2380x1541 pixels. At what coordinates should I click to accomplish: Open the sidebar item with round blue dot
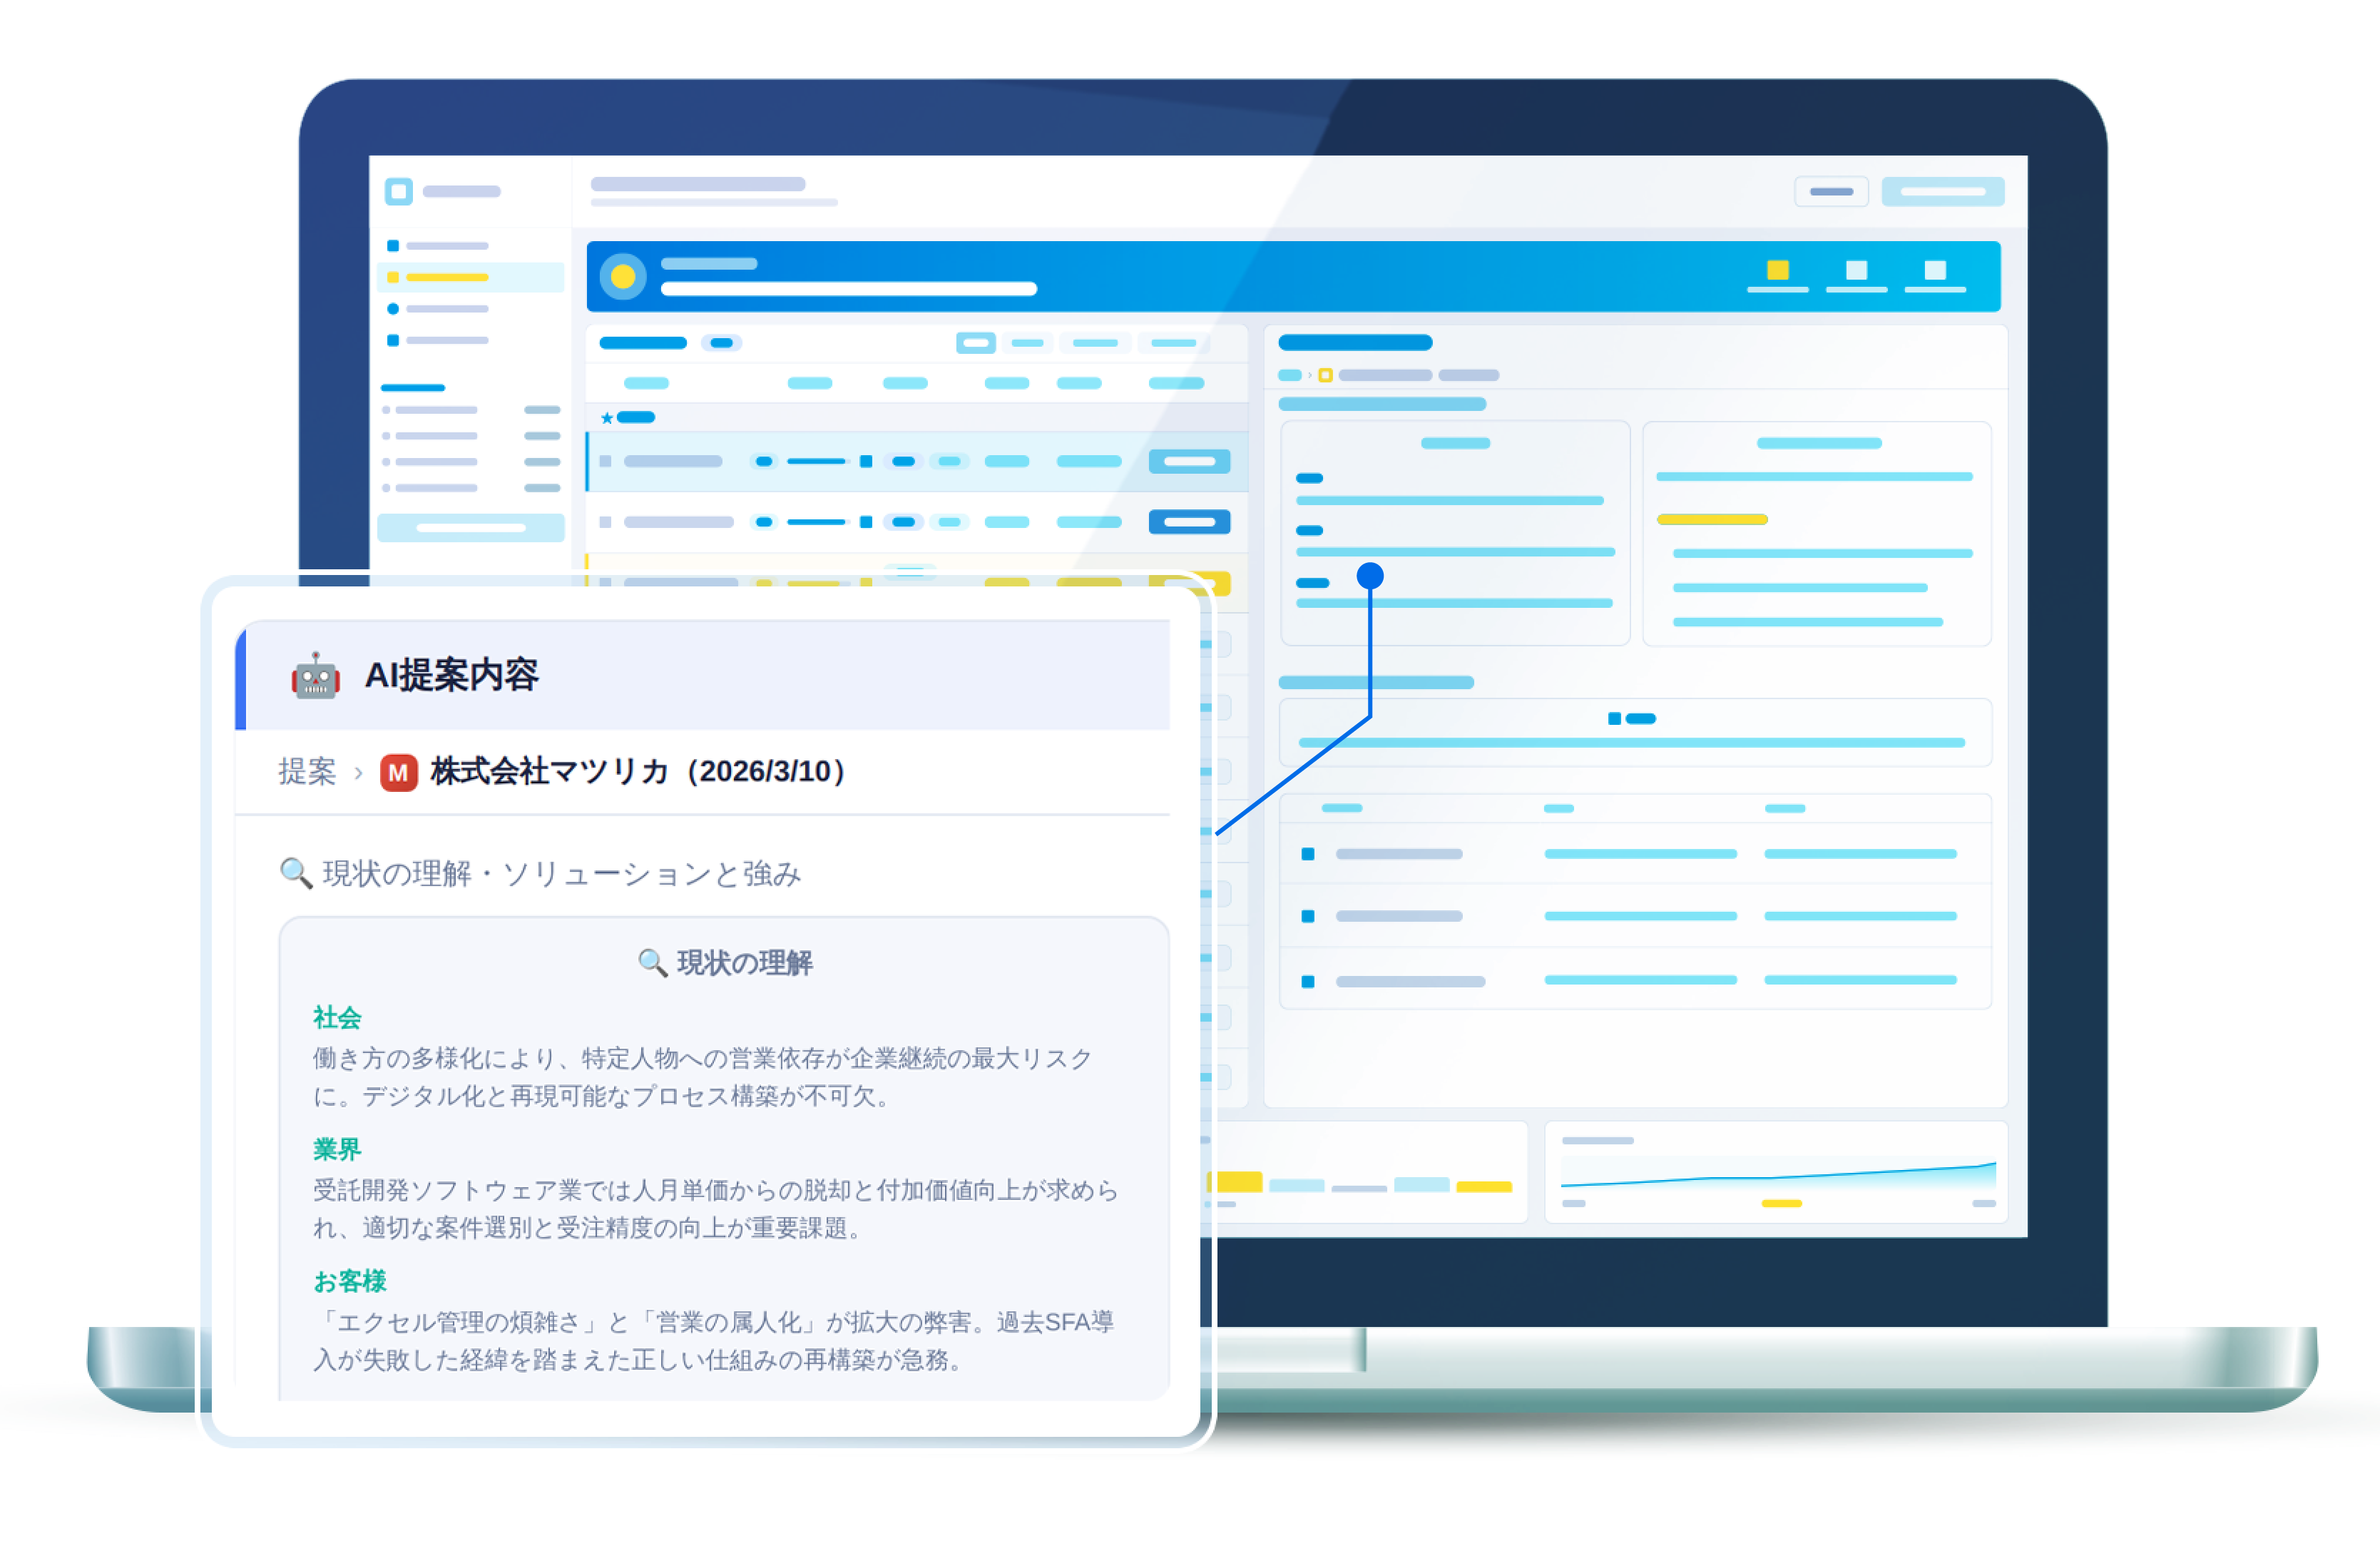[438, 309]
